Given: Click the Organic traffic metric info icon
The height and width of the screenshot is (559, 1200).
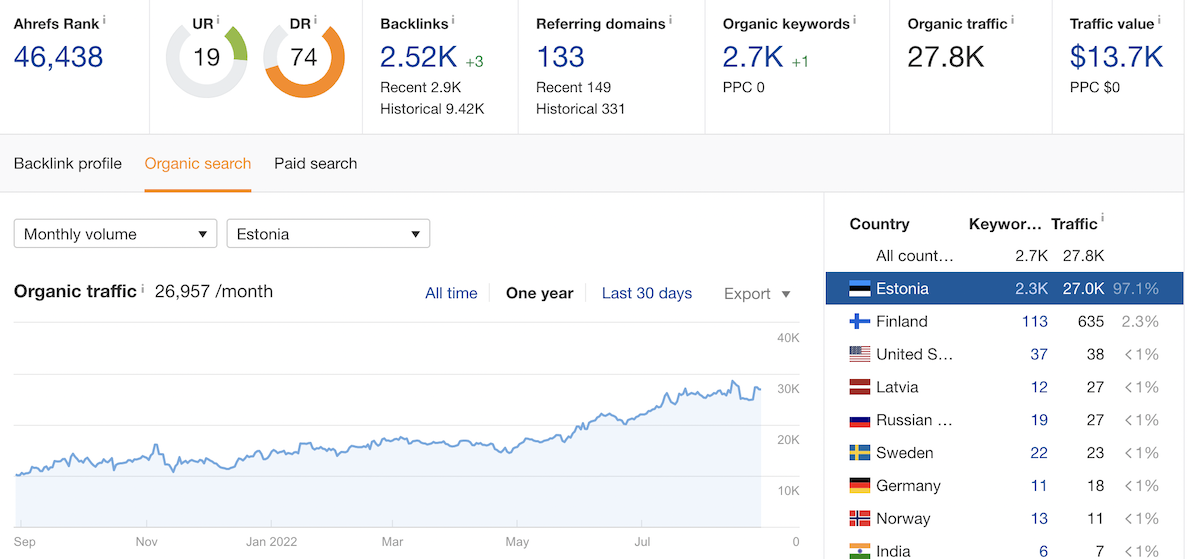Looking at the screenshot, I should (x=1011, y=19).
